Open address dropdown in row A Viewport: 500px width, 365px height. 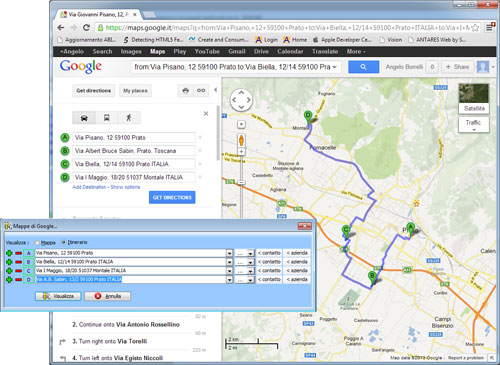point(229,253)
